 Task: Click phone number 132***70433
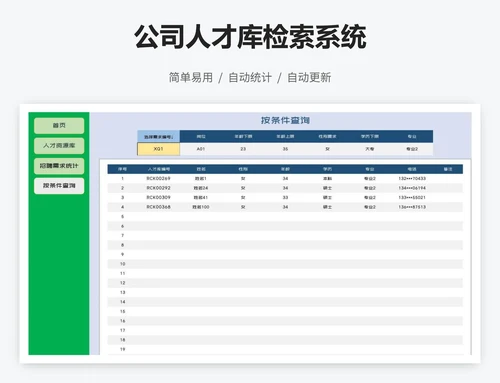pyautogui.click(x=412, y=179)
